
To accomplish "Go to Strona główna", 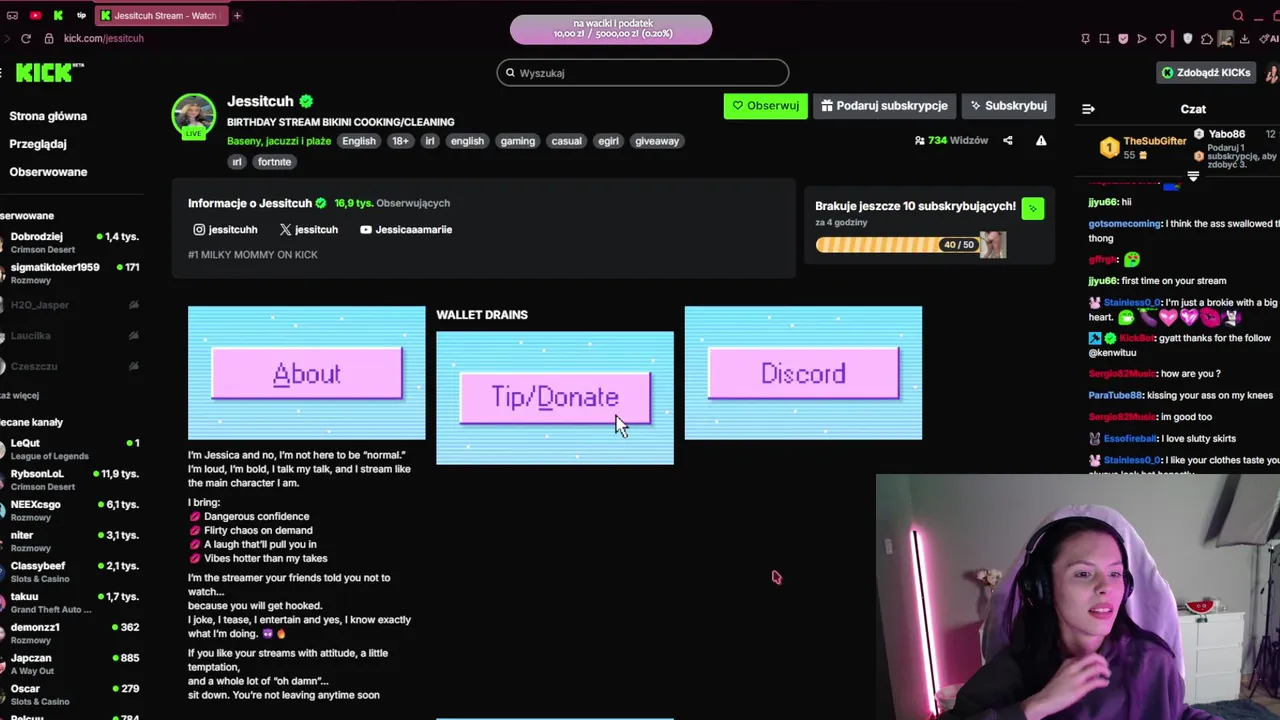I will click(48, 116).
